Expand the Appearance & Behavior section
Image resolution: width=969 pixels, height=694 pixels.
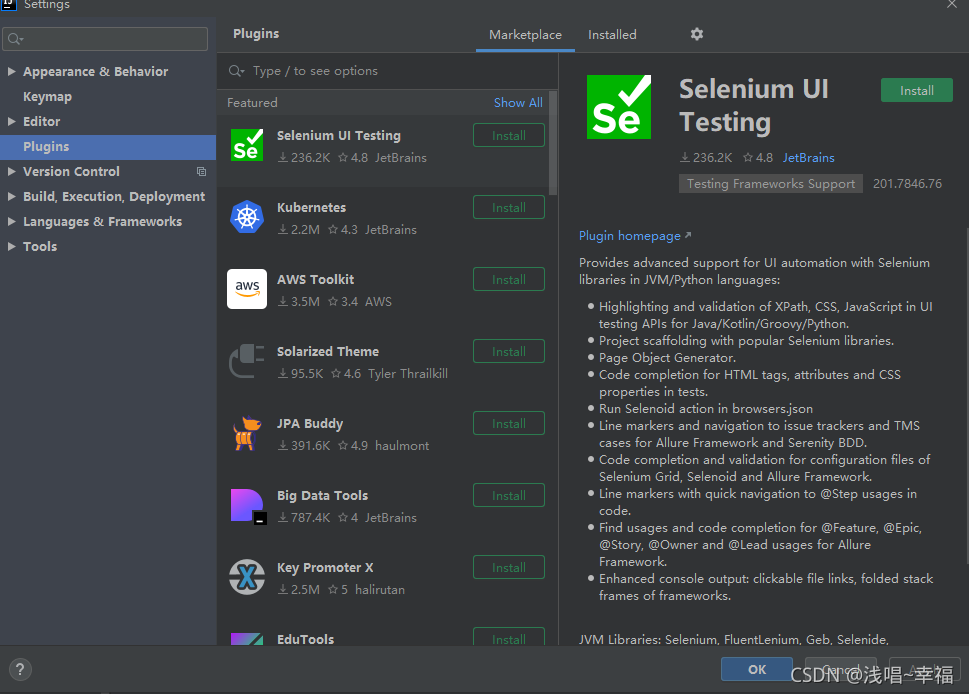[12, 72]
